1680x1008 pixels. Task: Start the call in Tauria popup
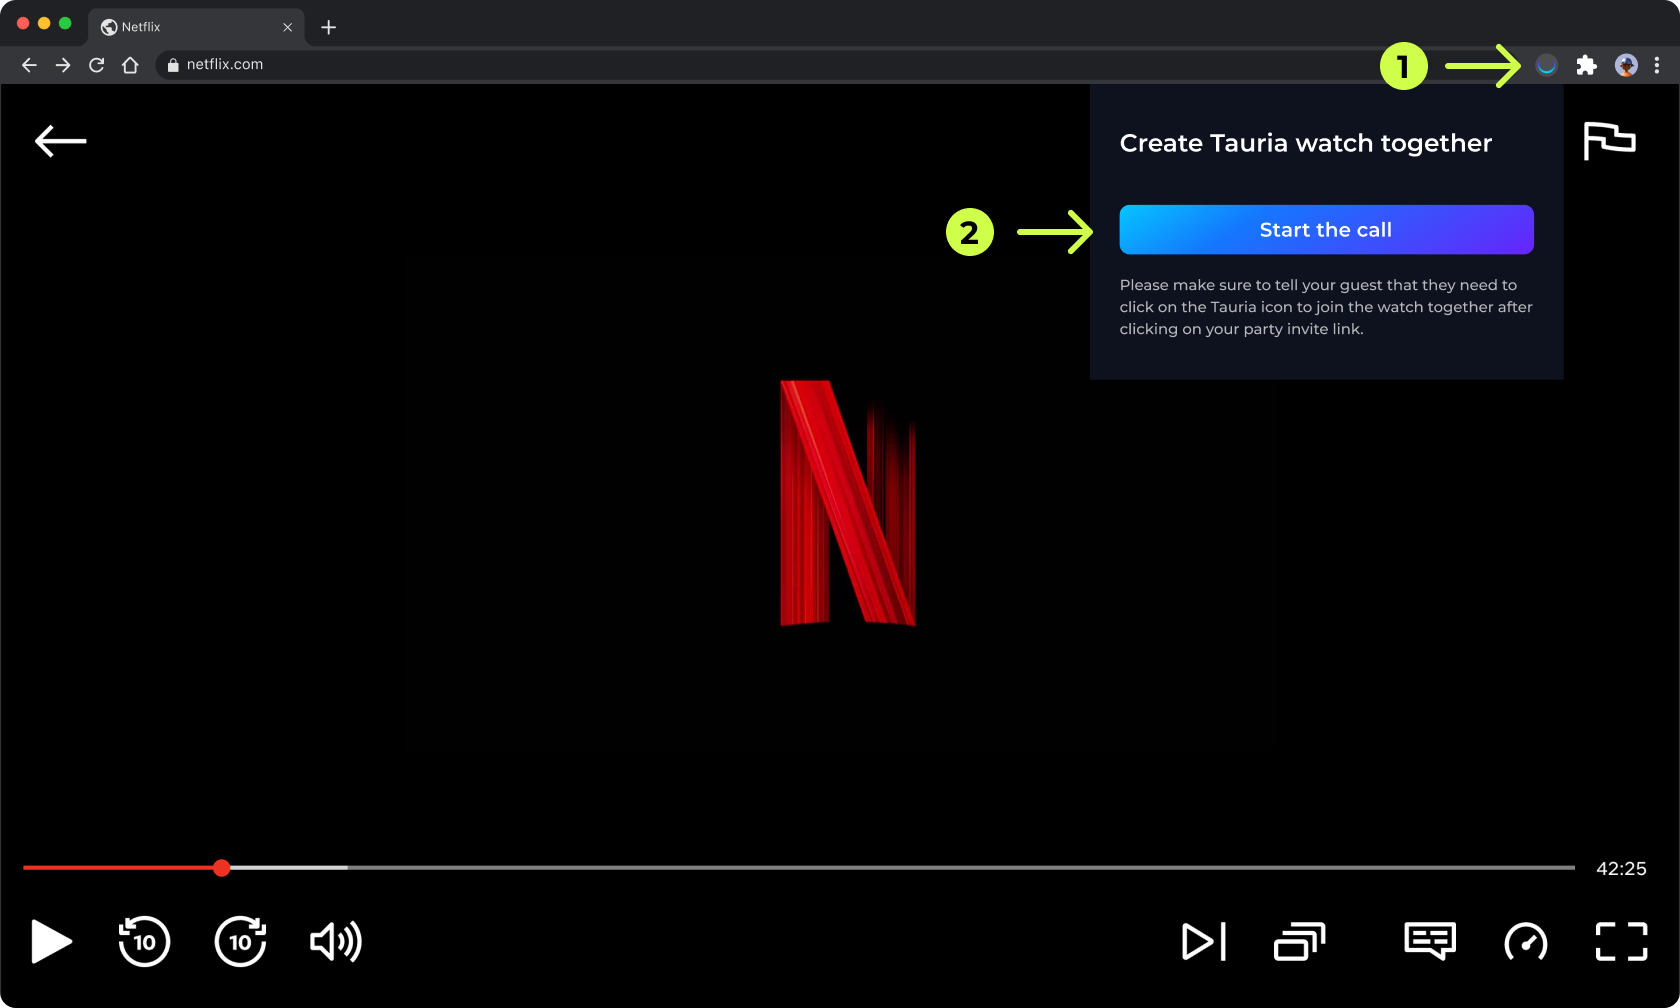[x=1326, y=230]
